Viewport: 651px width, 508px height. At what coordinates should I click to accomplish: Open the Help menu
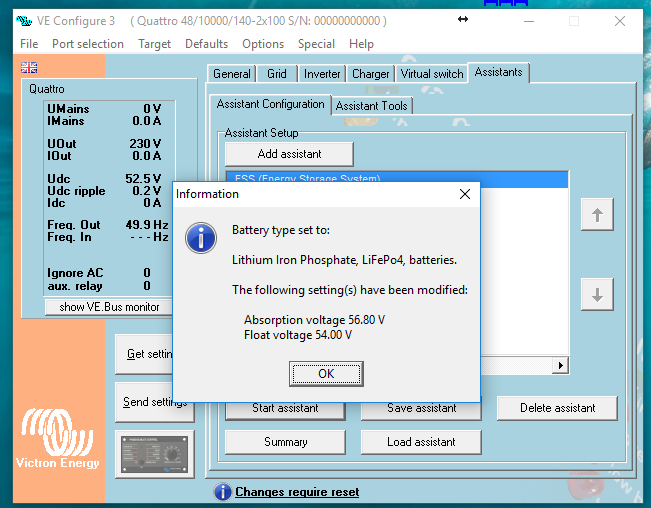coord(361,44)
